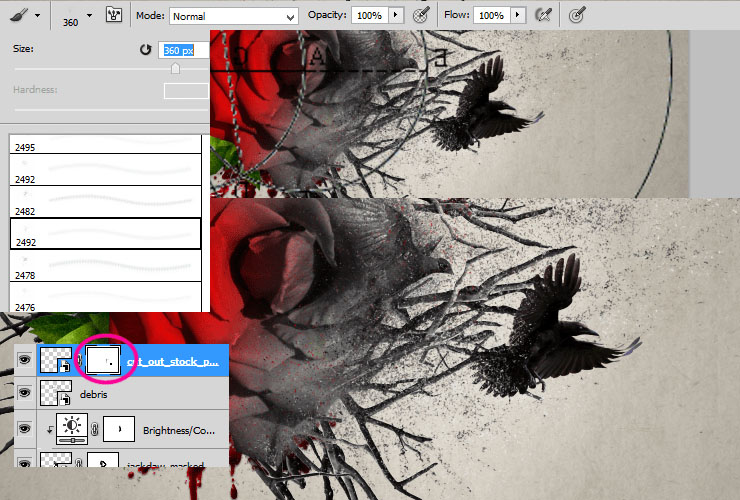
Task: Click the debris layer thumbnail
Action: click(56, 393)
